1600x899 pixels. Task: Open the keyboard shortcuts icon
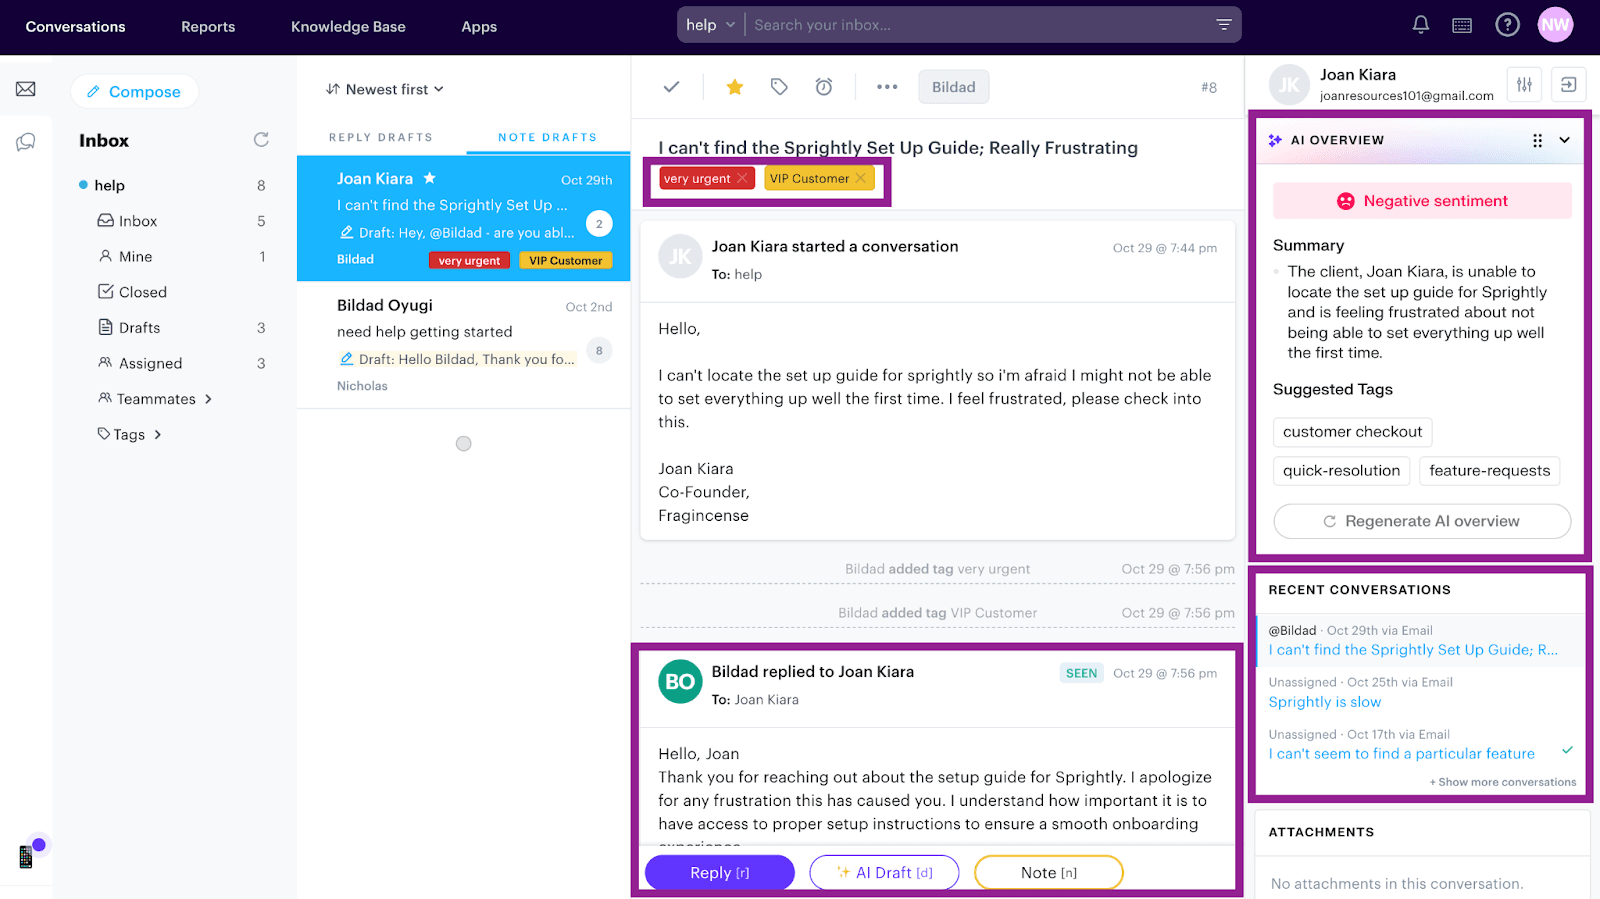1462,26
